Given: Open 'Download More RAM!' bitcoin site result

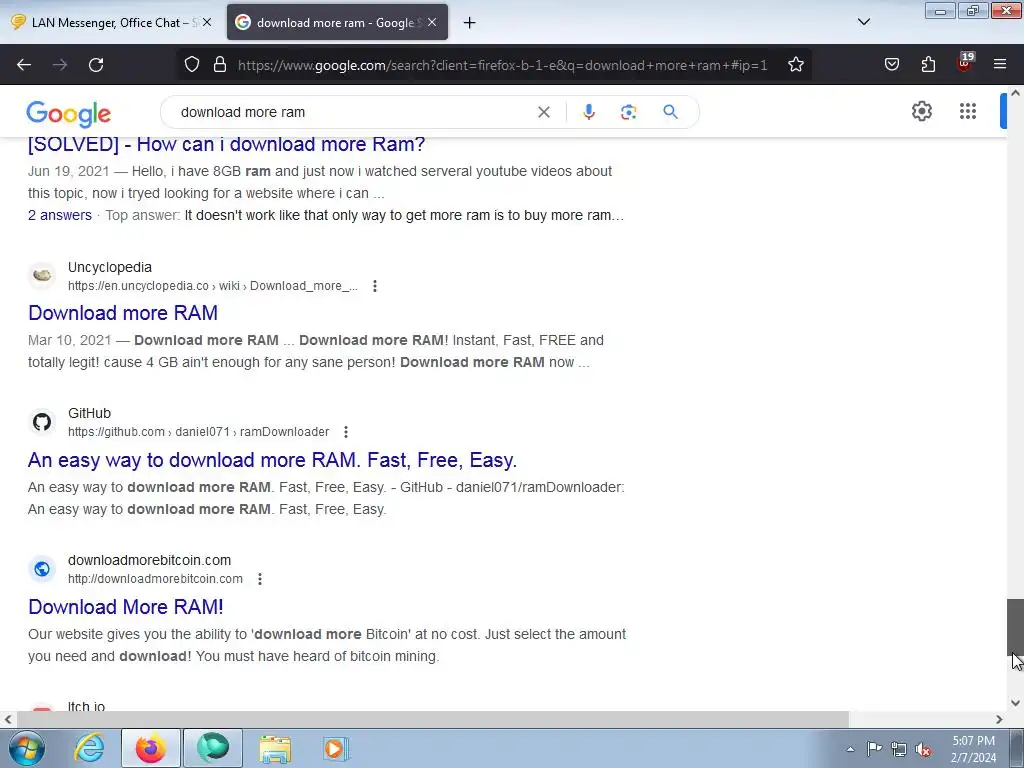Looking at the screenshot, I should click(125, 607).
